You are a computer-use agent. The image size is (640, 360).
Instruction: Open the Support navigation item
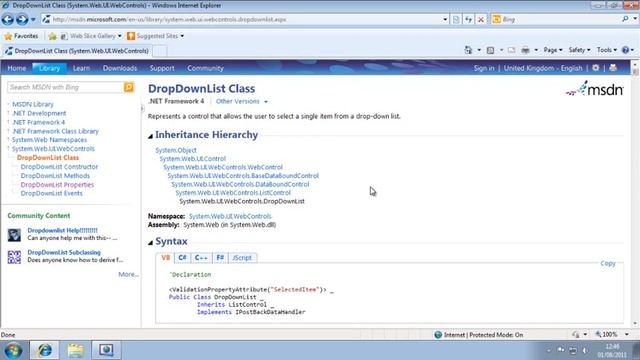[162, 68]
